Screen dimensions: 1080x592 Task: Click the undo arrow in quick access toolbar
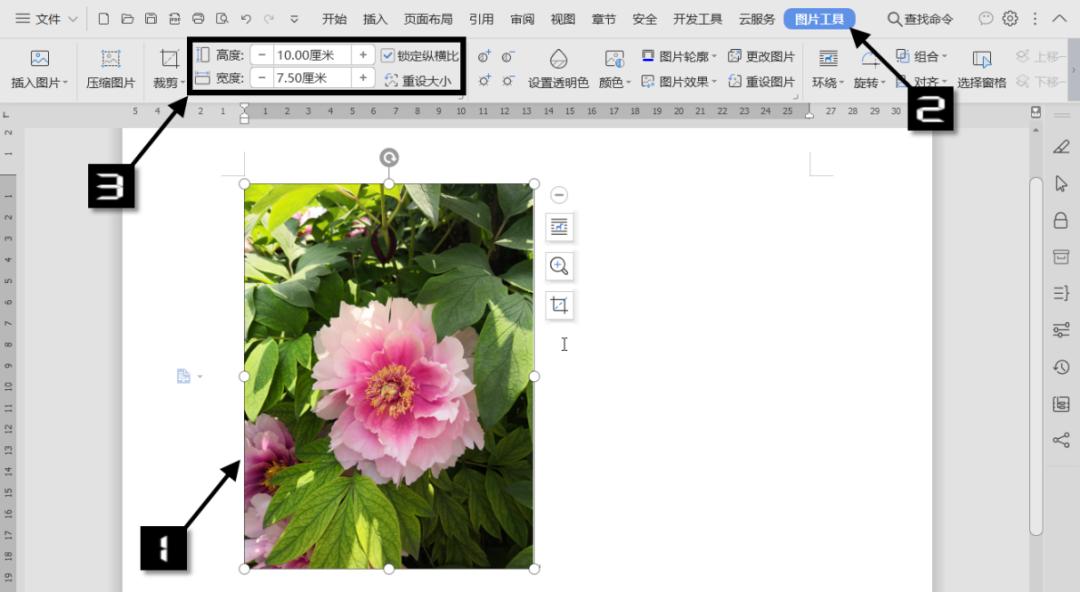(x=246, y=19)
